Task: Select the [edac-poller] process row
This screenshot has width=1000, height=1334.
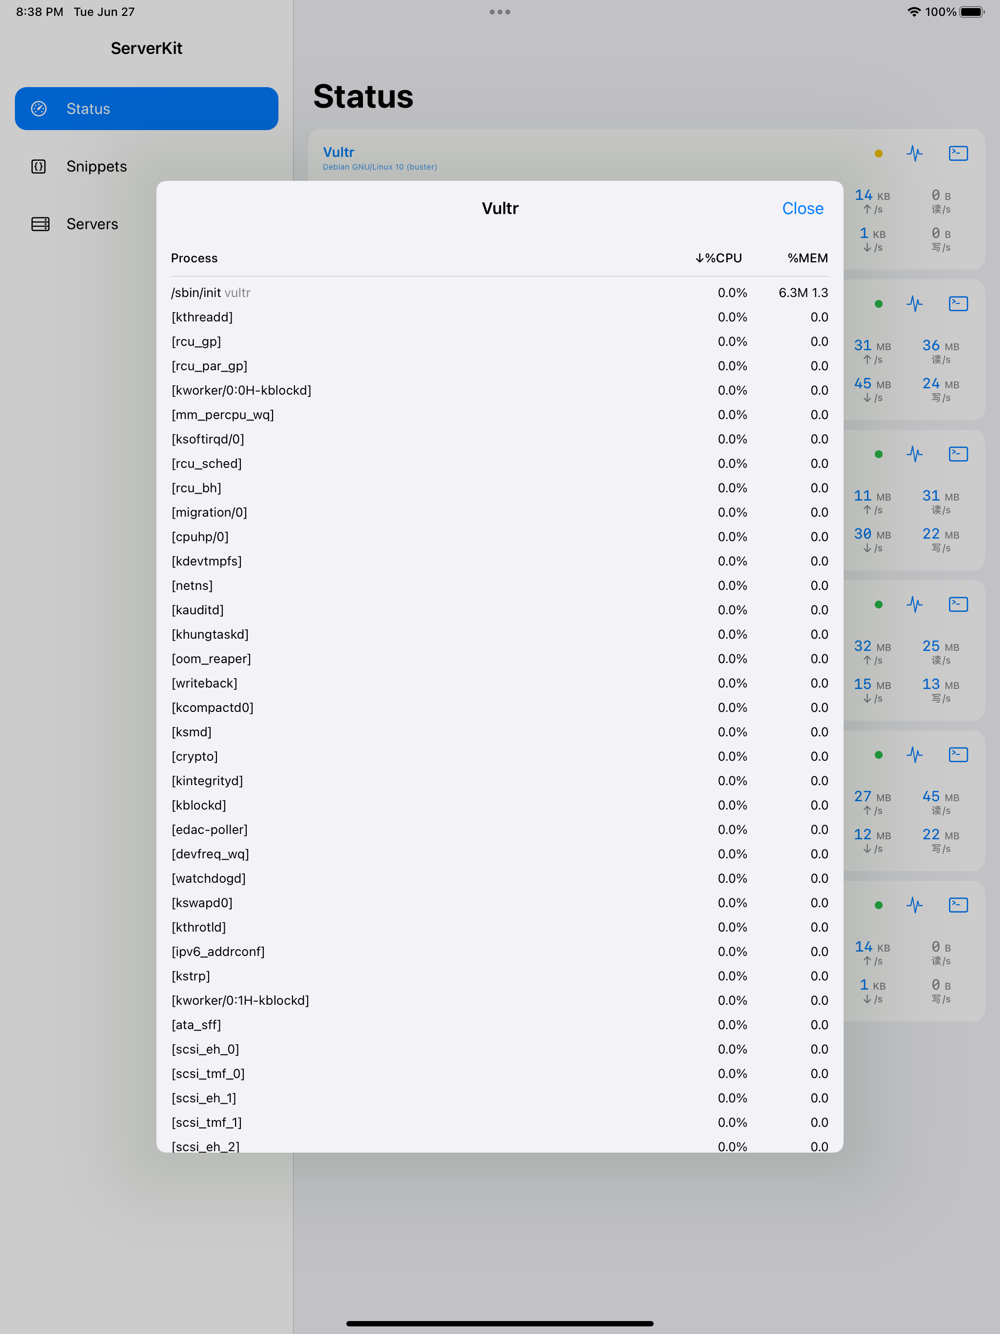Action: (500, 829)
